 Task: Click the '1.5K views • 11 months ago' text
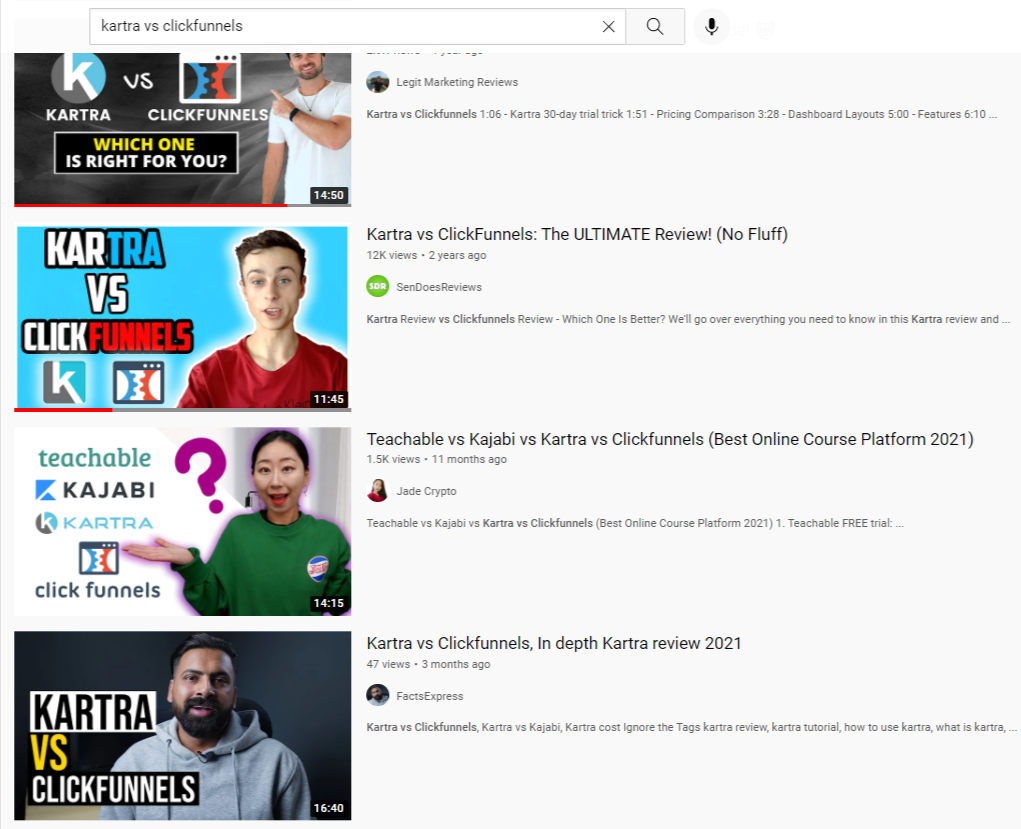tap(436, 459)
